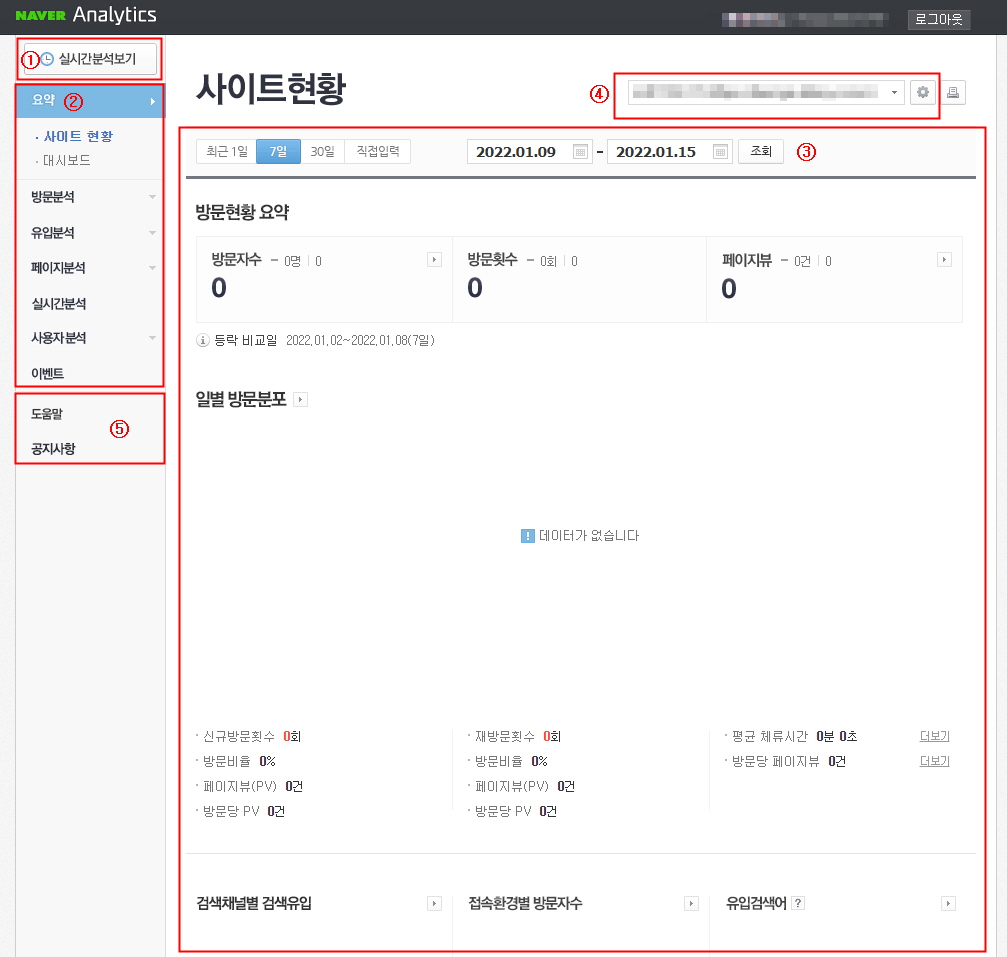This screenshot has width=1007, height=957.
Task: Open 더보기 next to 평균 체류시간
Action: [933, 735]
